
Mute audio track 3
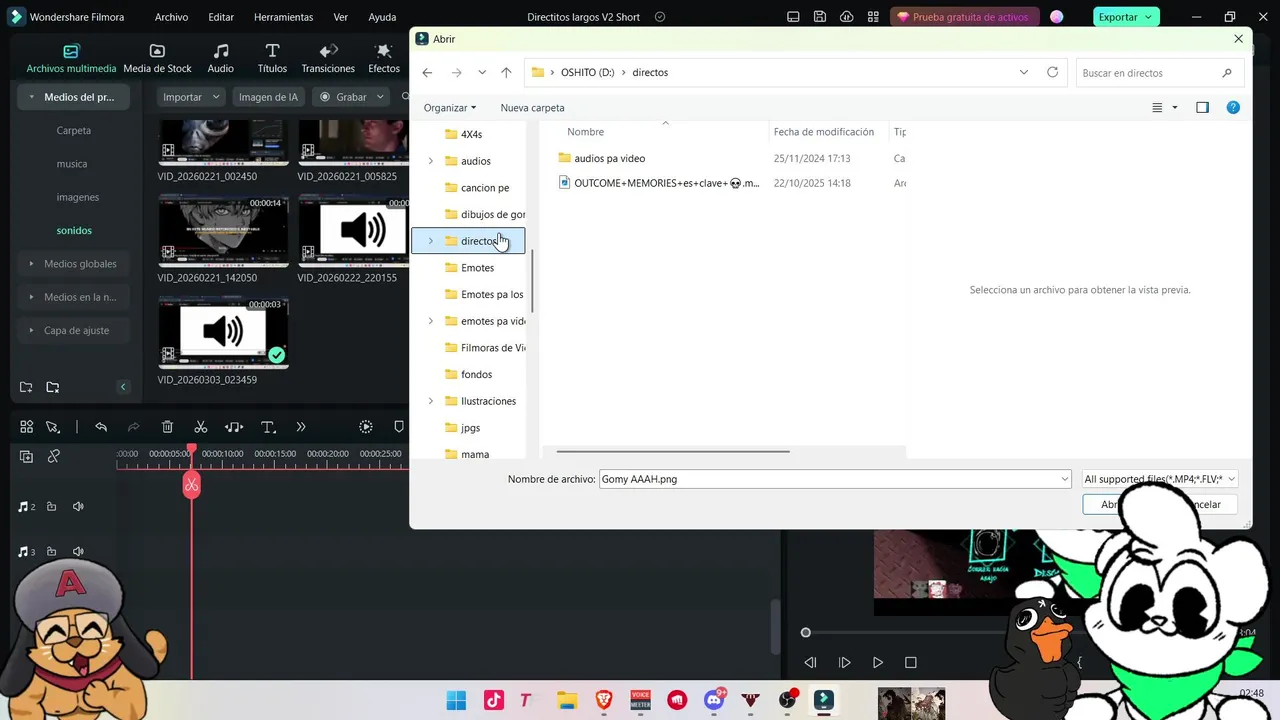point(78,552)
